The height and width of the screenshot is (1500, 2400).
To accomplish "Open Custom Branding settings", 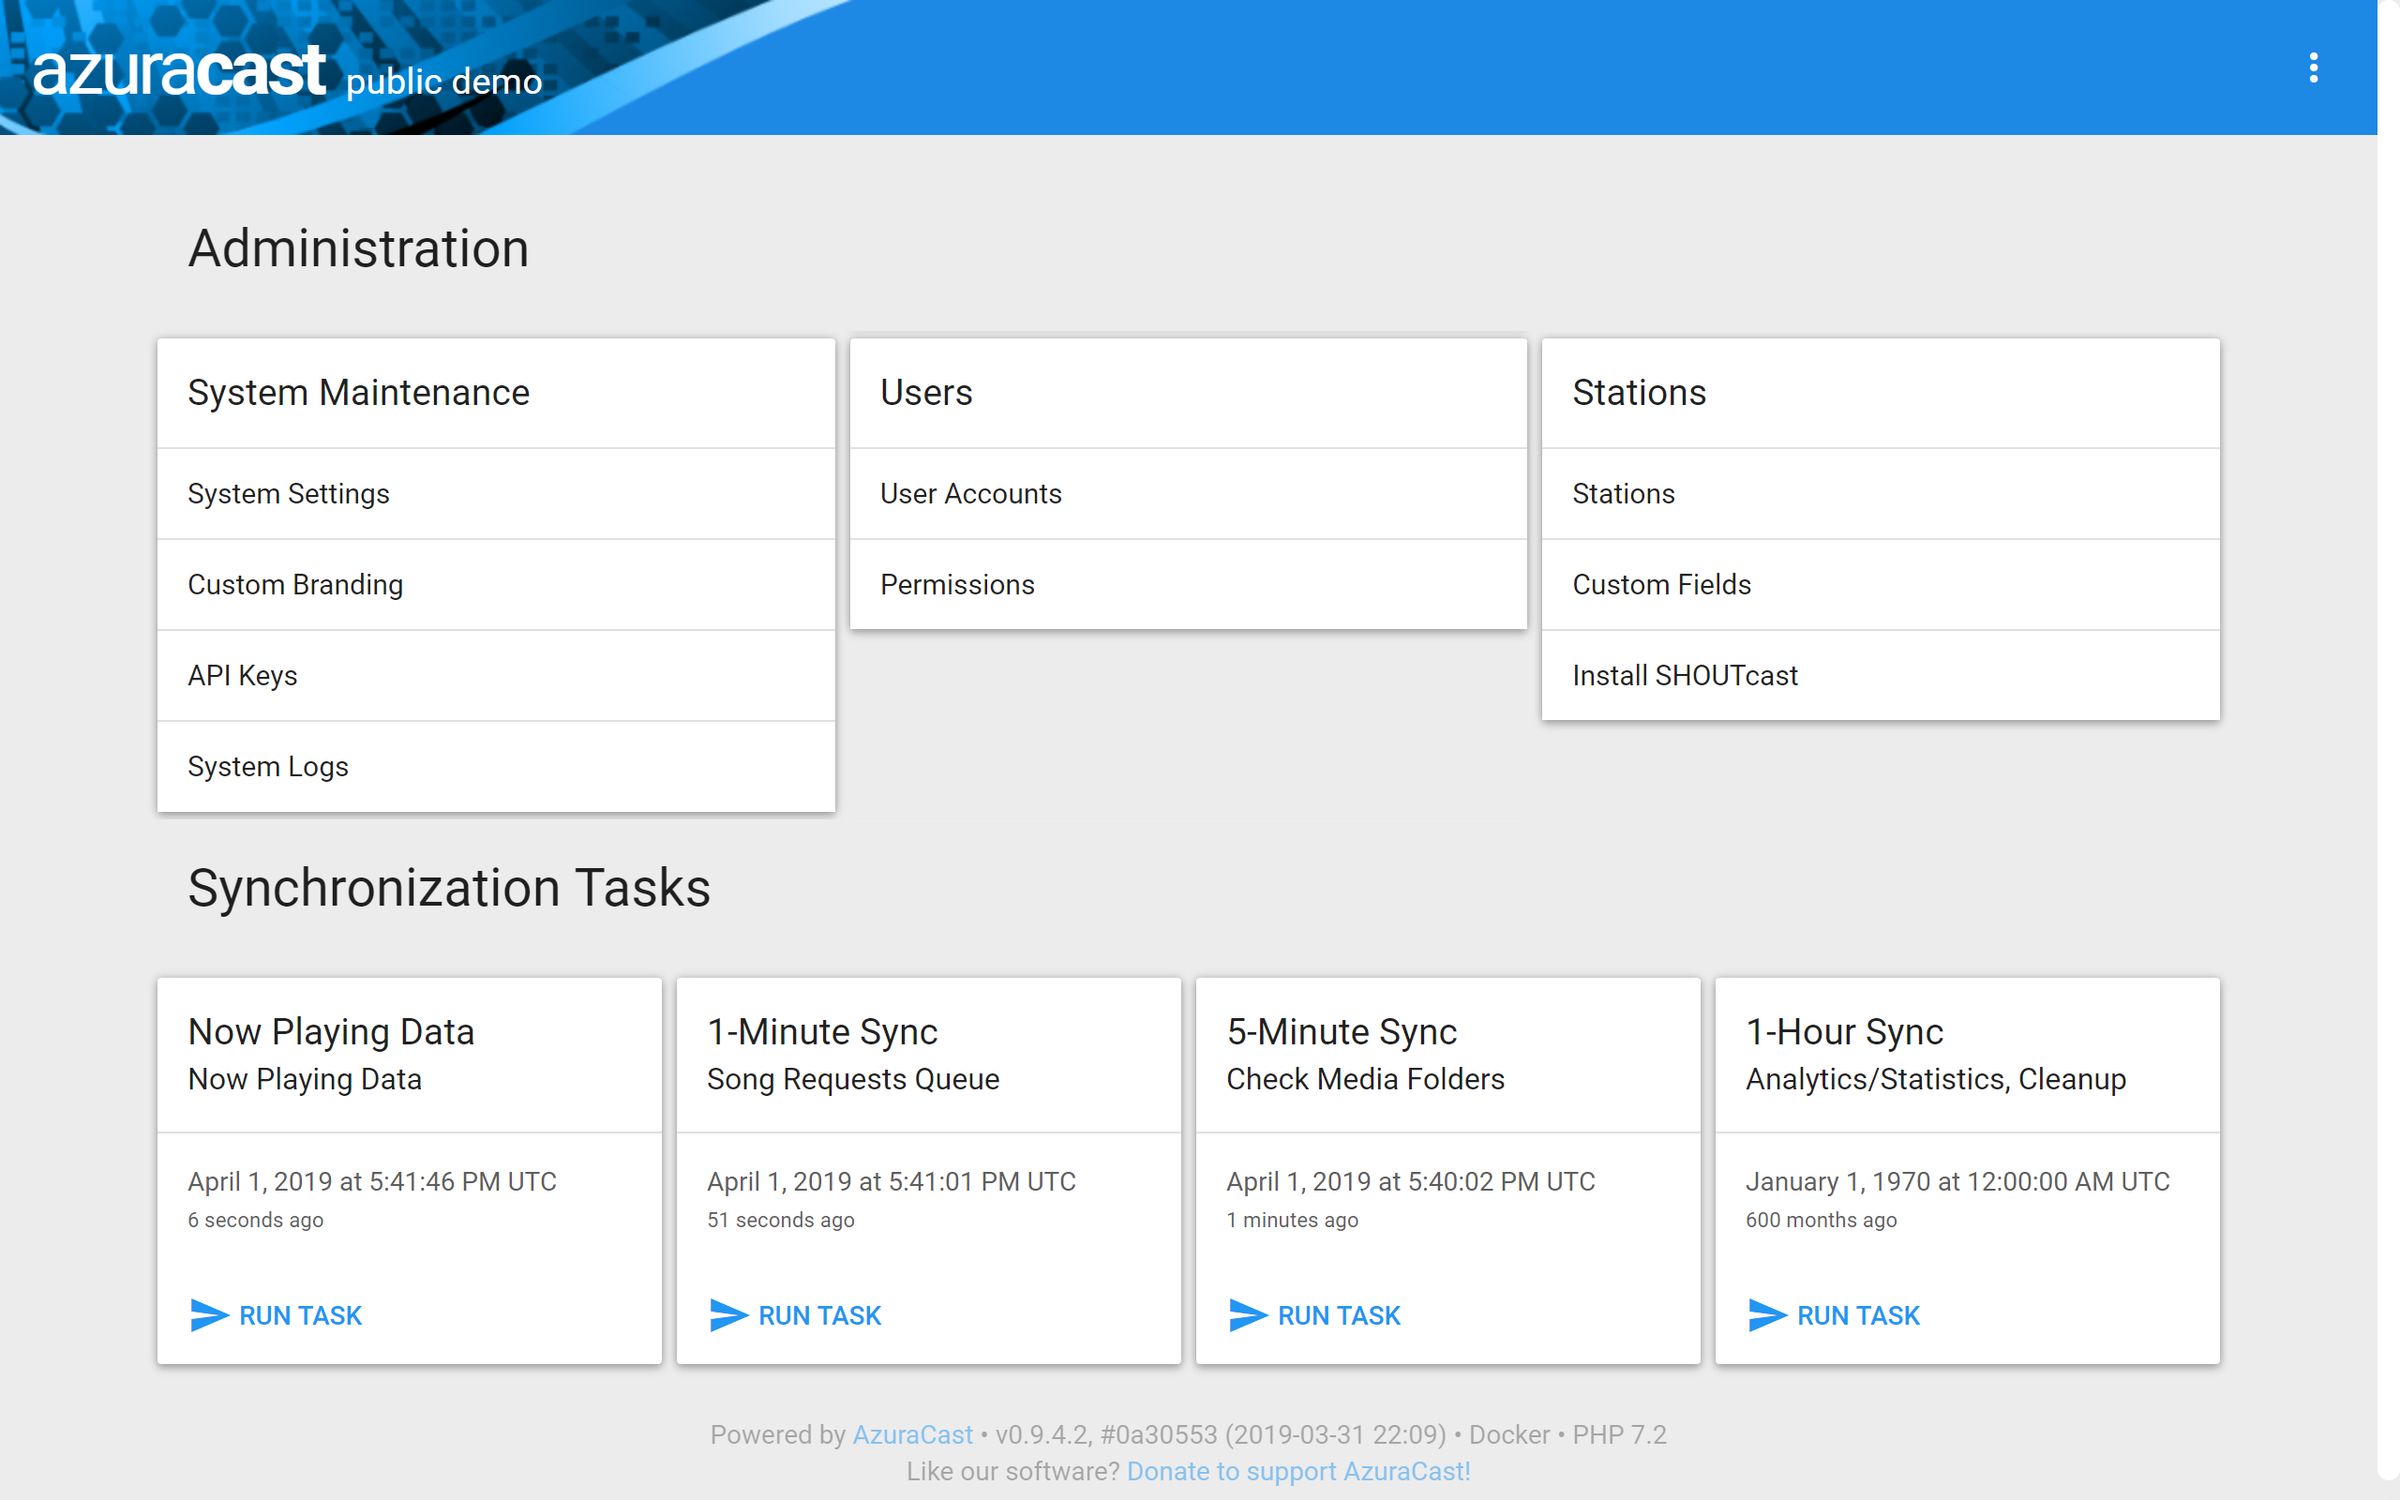I will click(x=295, y=584).
